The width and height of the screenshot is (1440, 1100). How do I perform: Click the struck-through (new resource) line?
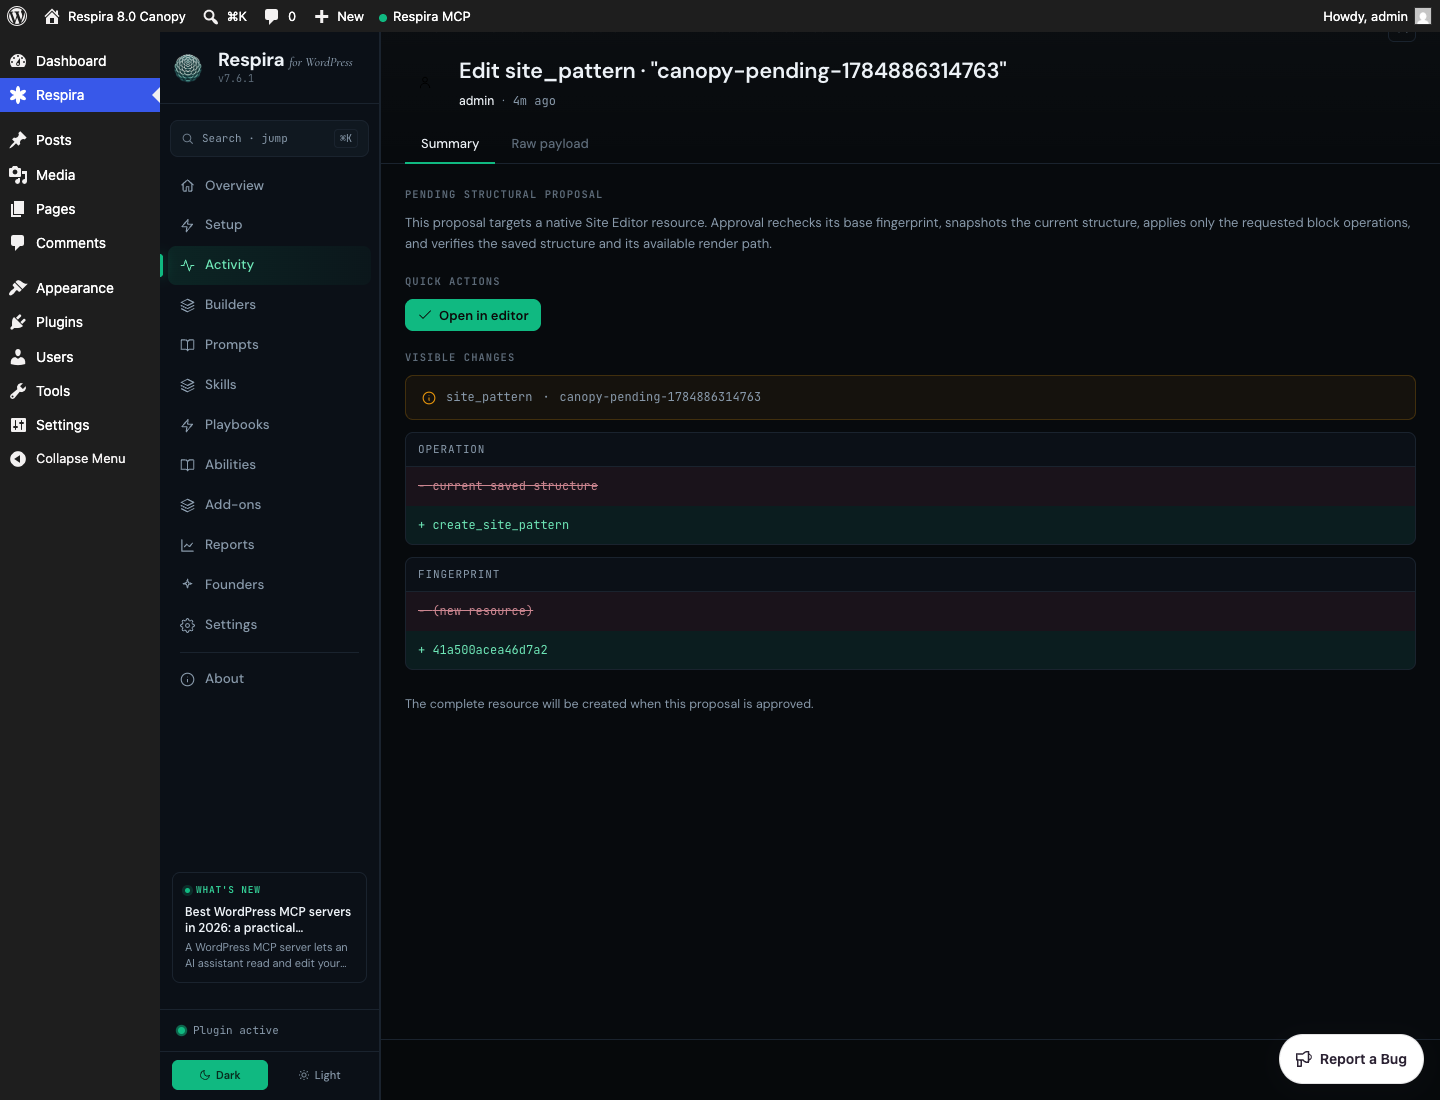pyautogui.click(x=910, y=611)
